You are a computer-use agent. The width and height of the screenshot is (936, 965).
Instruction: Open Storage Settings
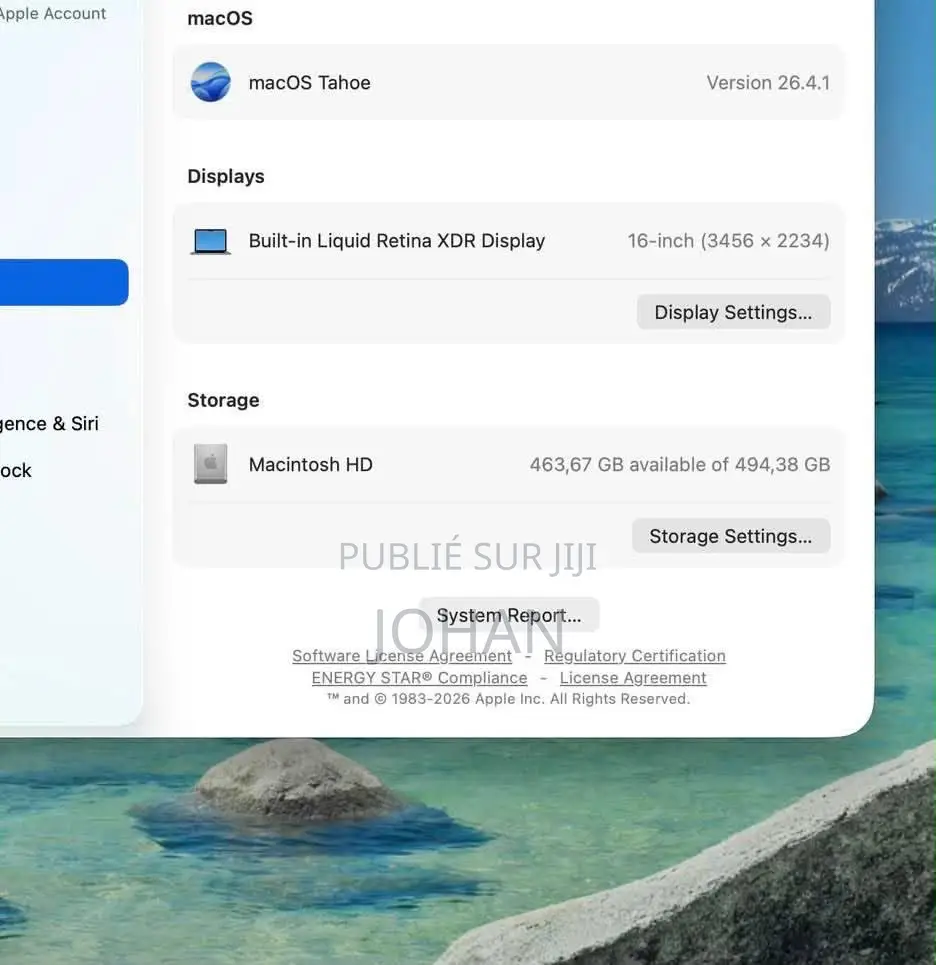tap(731, 536)
